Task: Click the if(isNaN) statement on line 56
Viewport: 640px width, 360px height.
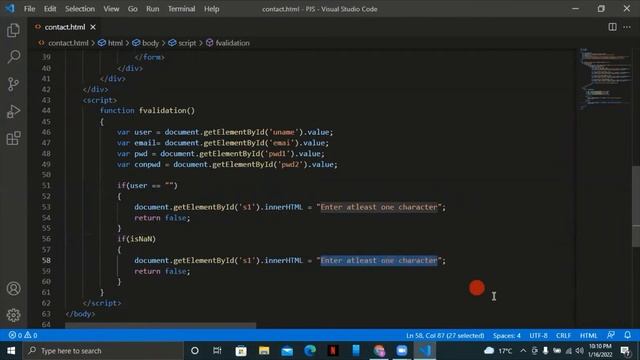Action: point(137,239)
